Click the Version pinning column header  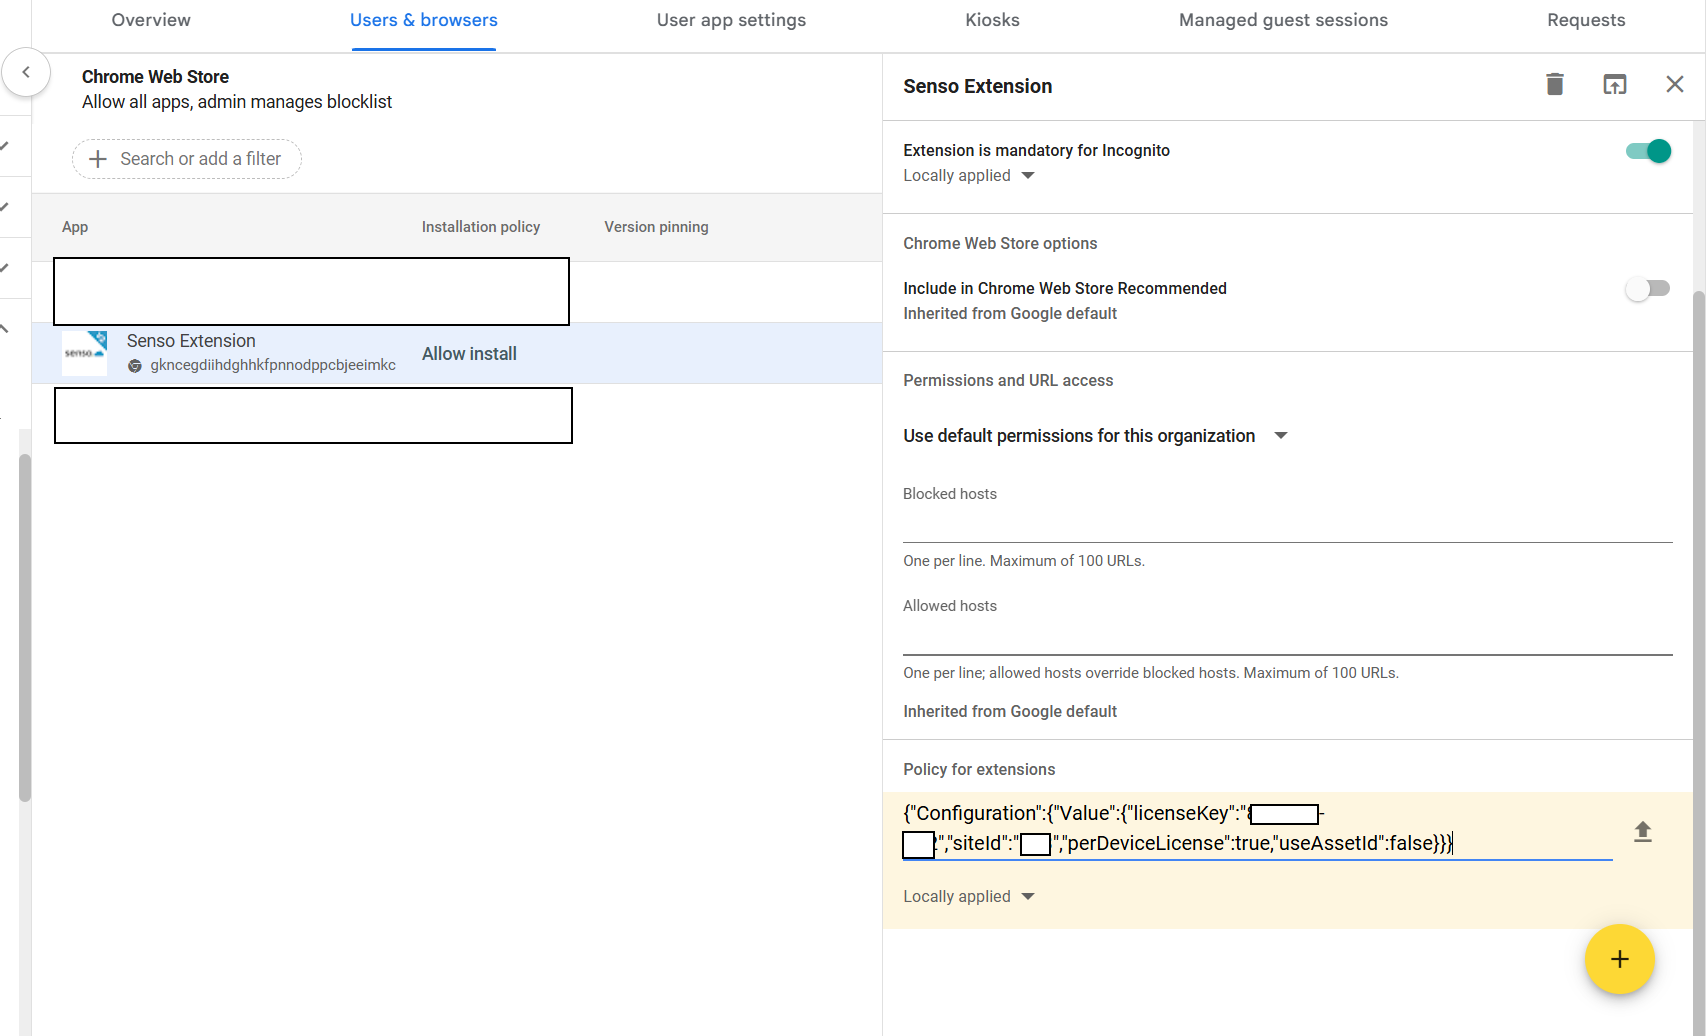656,227
